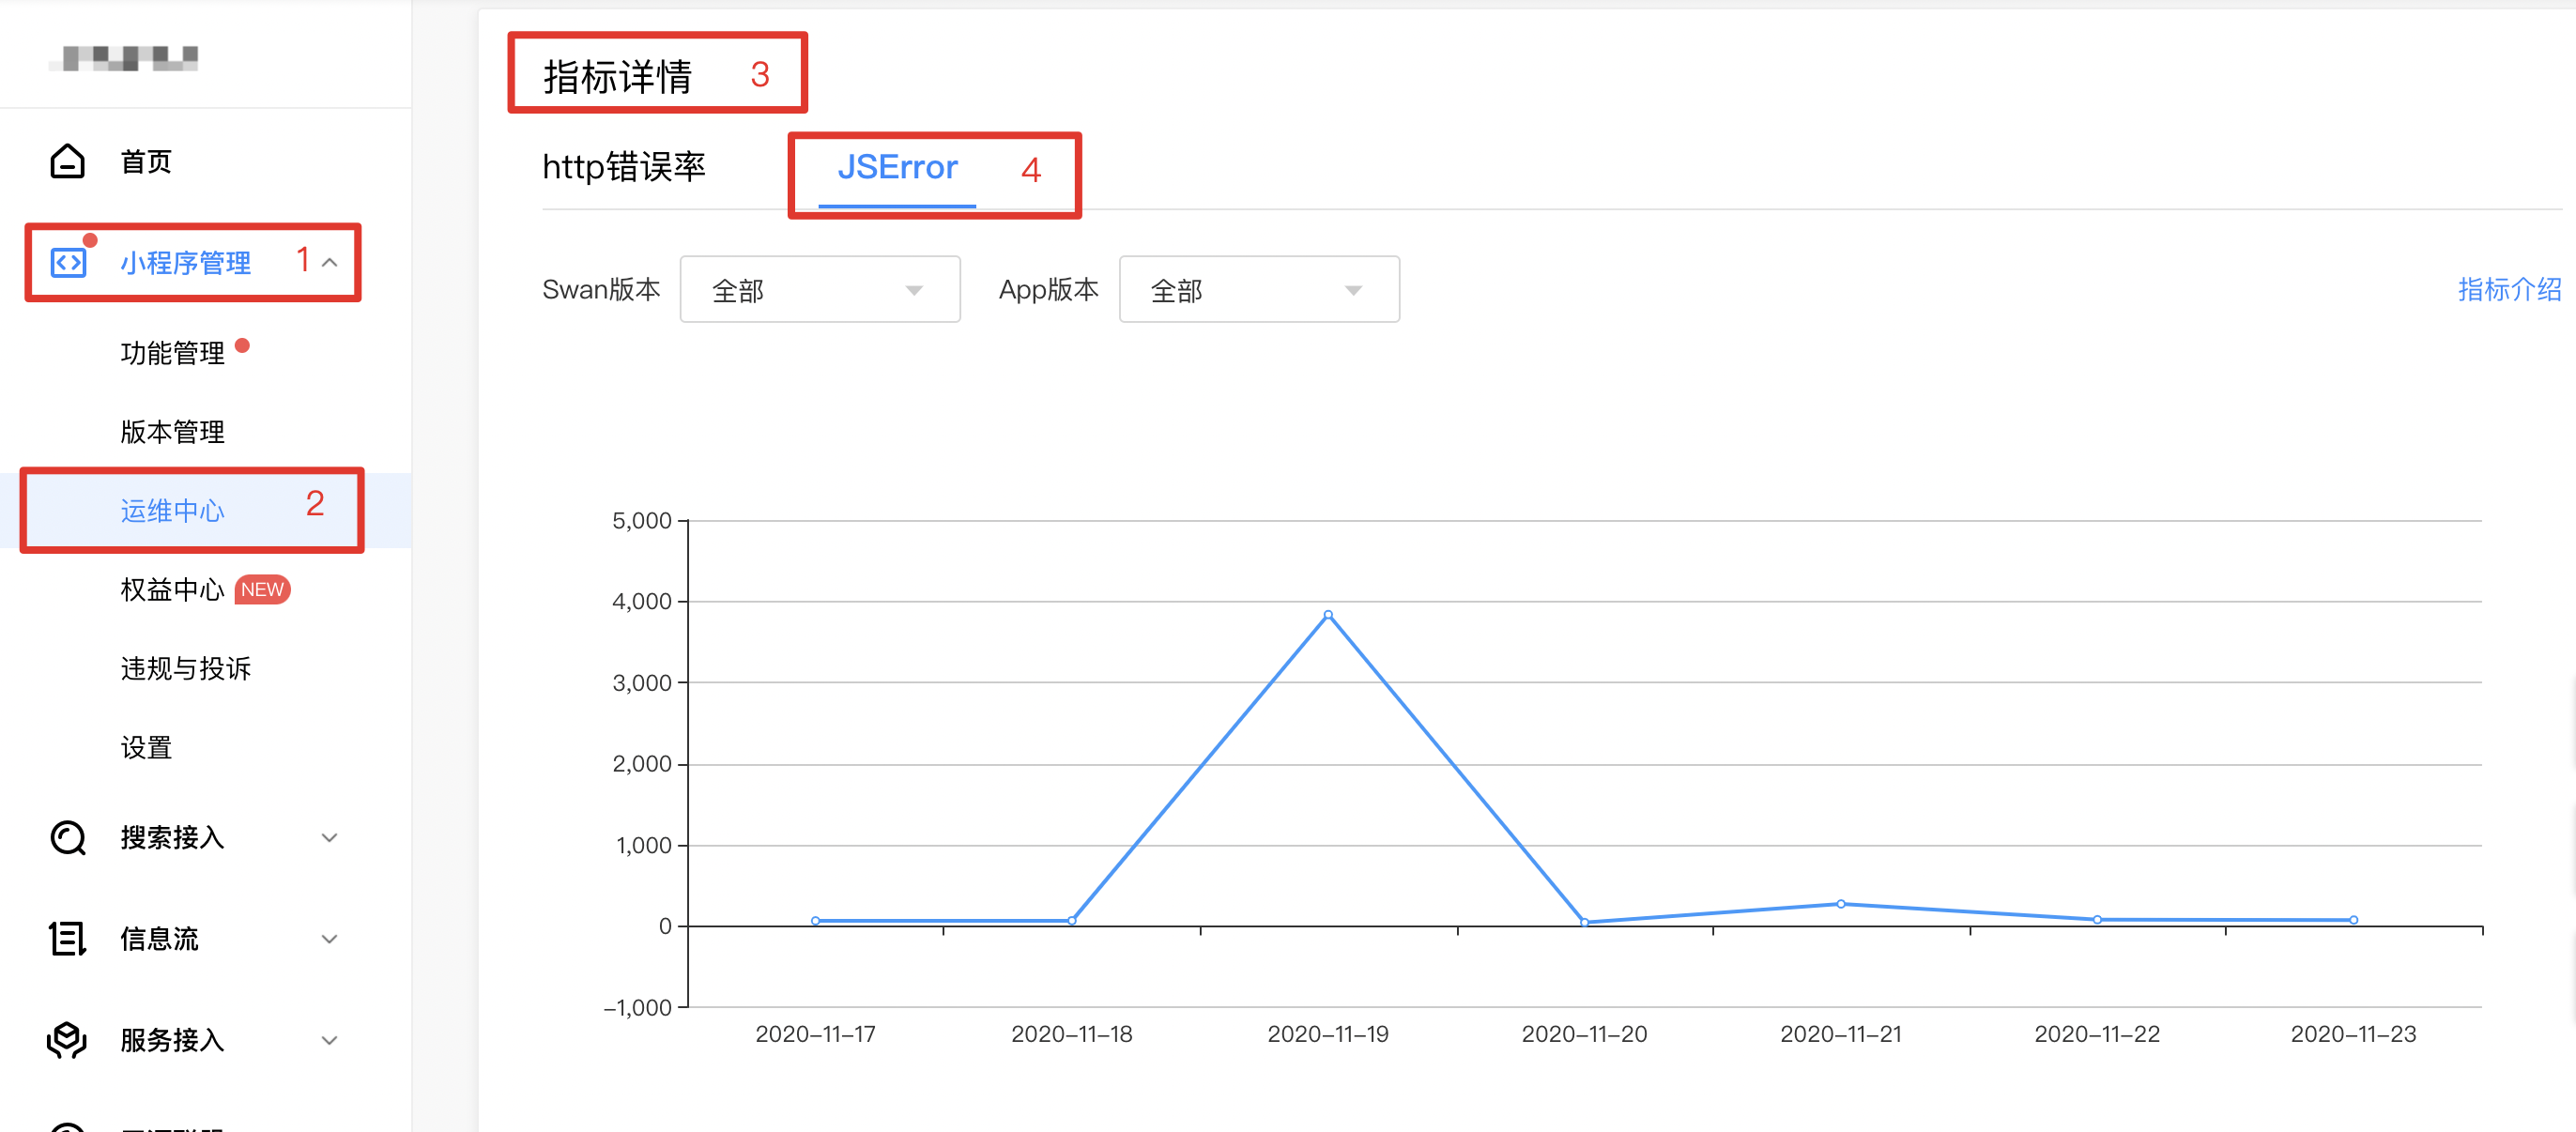The height and width of the screenshot is (1132, 2576).
Task: Click the red dot next to 功能管理
Action: 242,346
